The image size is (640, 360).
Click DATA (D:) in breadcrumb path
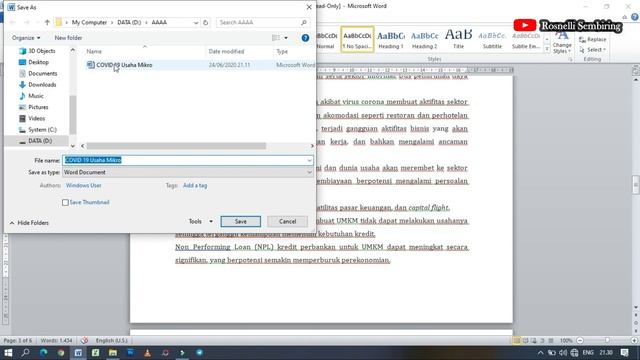tap(129, 22)
